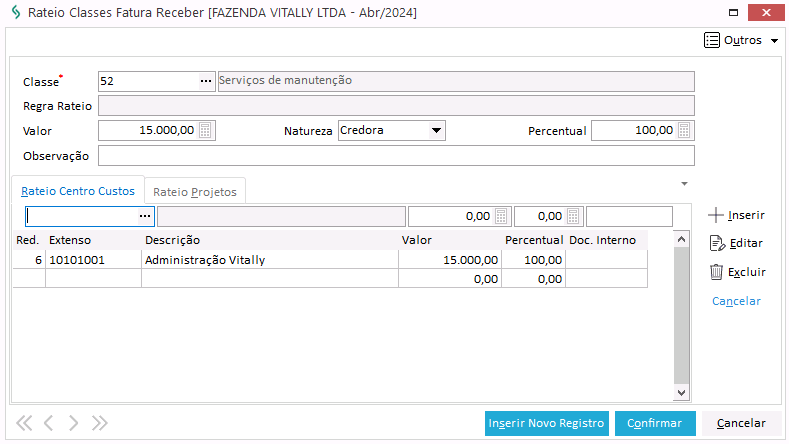Open calculator for the Valor field
The width and height of the screenshot is (789, 444).
205,130
